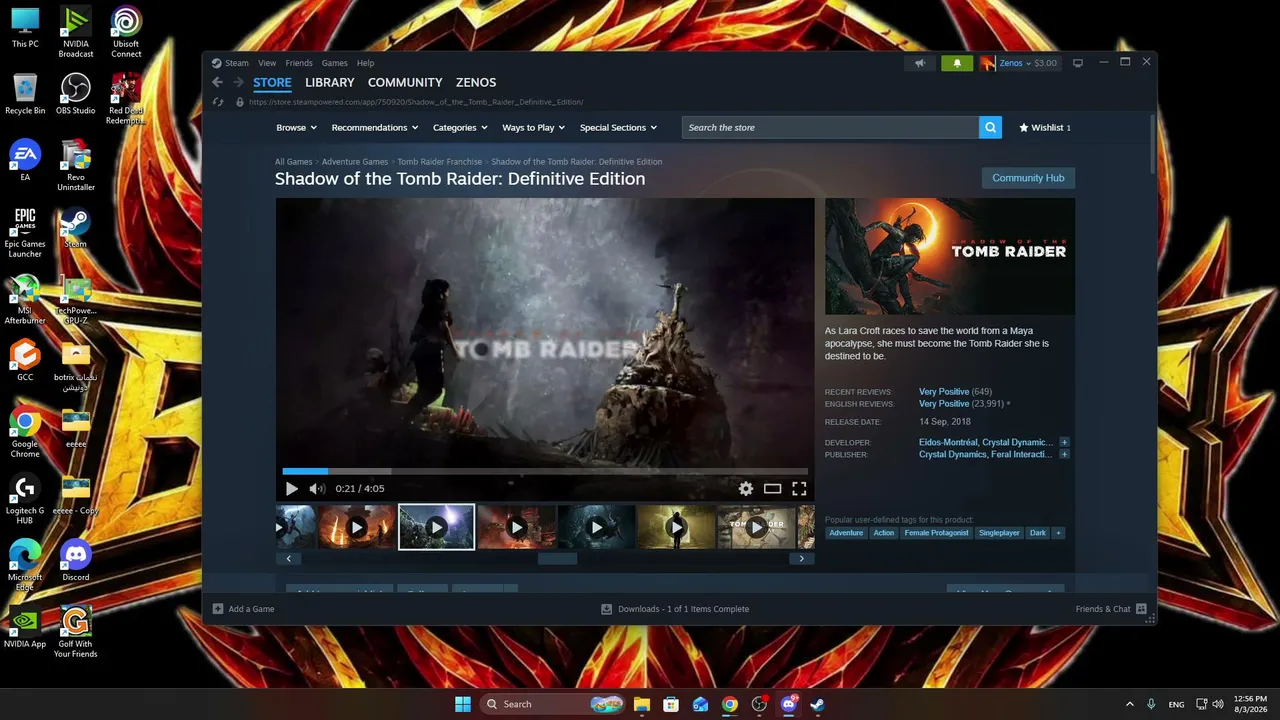Viewport: 1280px width, 720px height.
Task: Mute the trailer volume
Action: 317,489
